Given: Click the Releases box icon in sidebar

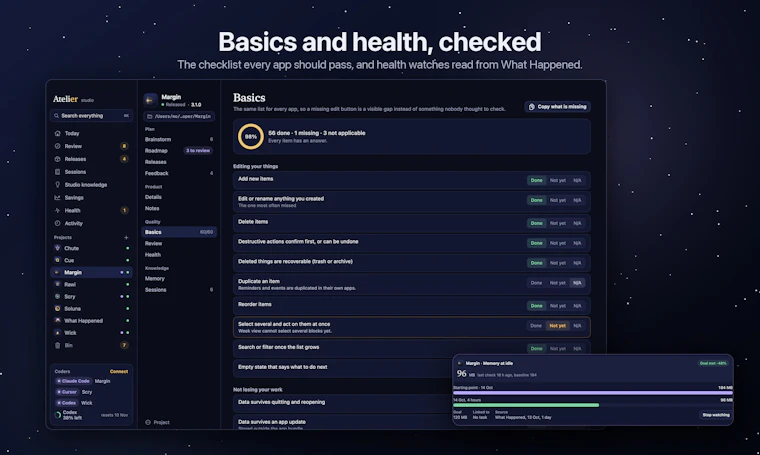Looking at the screenshot, I should 58,159.
